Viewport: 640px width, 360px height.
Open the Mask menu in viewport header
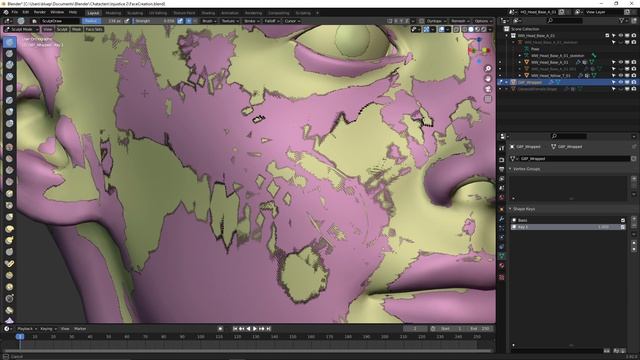[x=77, y=29]
